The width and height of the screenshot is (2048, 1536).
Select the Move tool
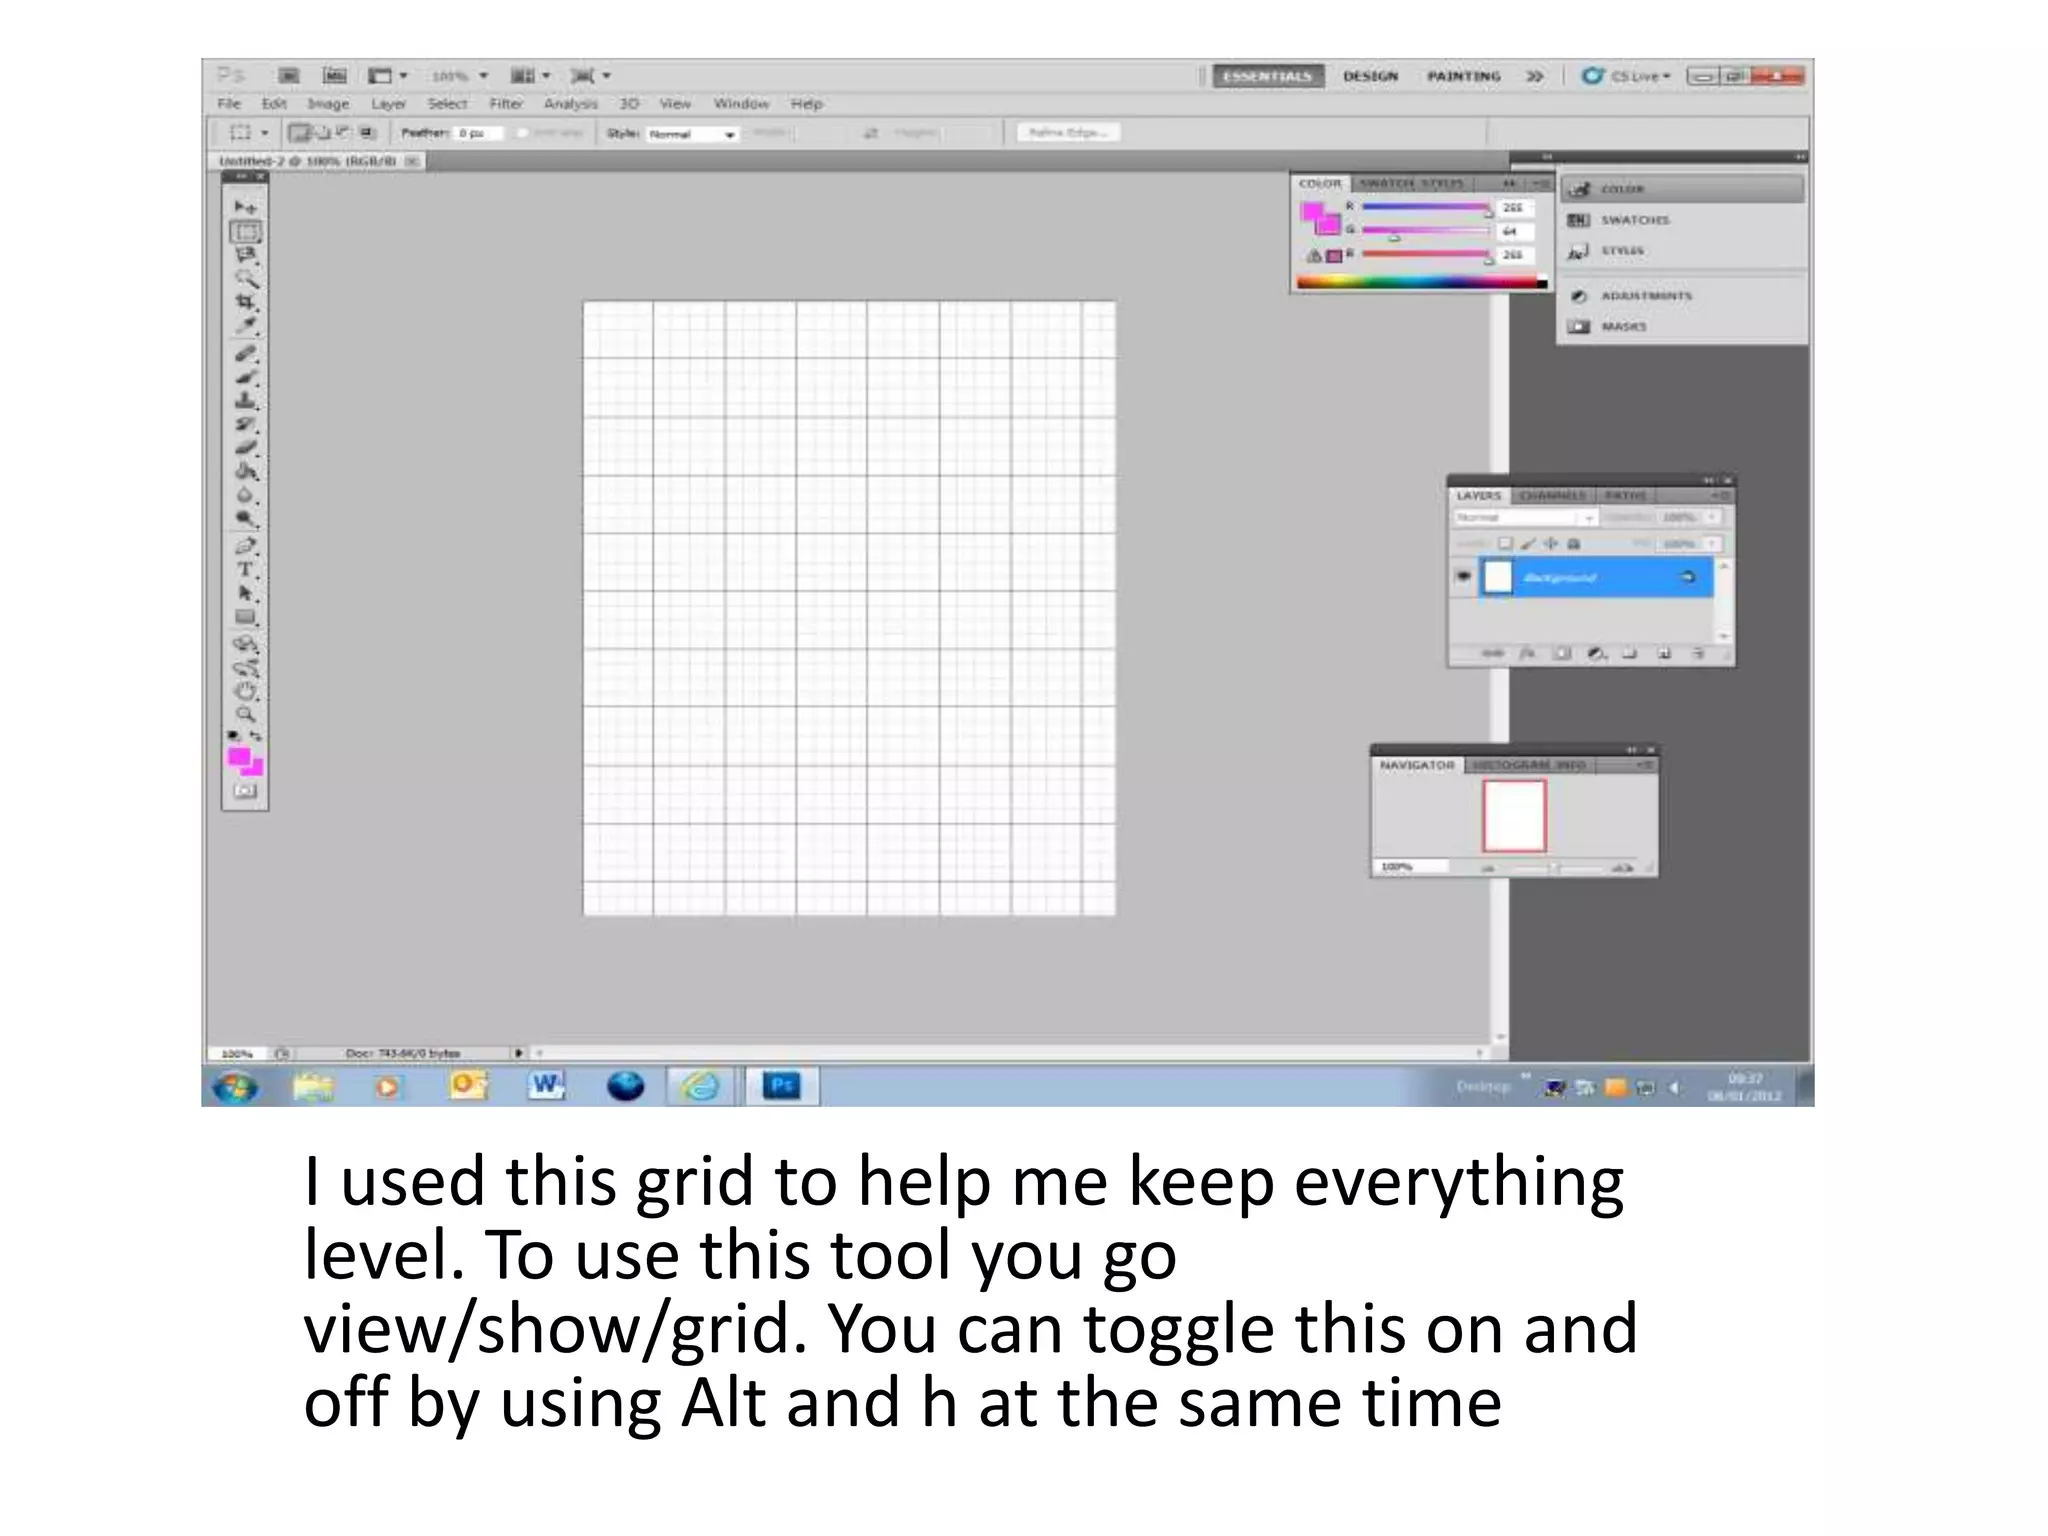[245, 207]
